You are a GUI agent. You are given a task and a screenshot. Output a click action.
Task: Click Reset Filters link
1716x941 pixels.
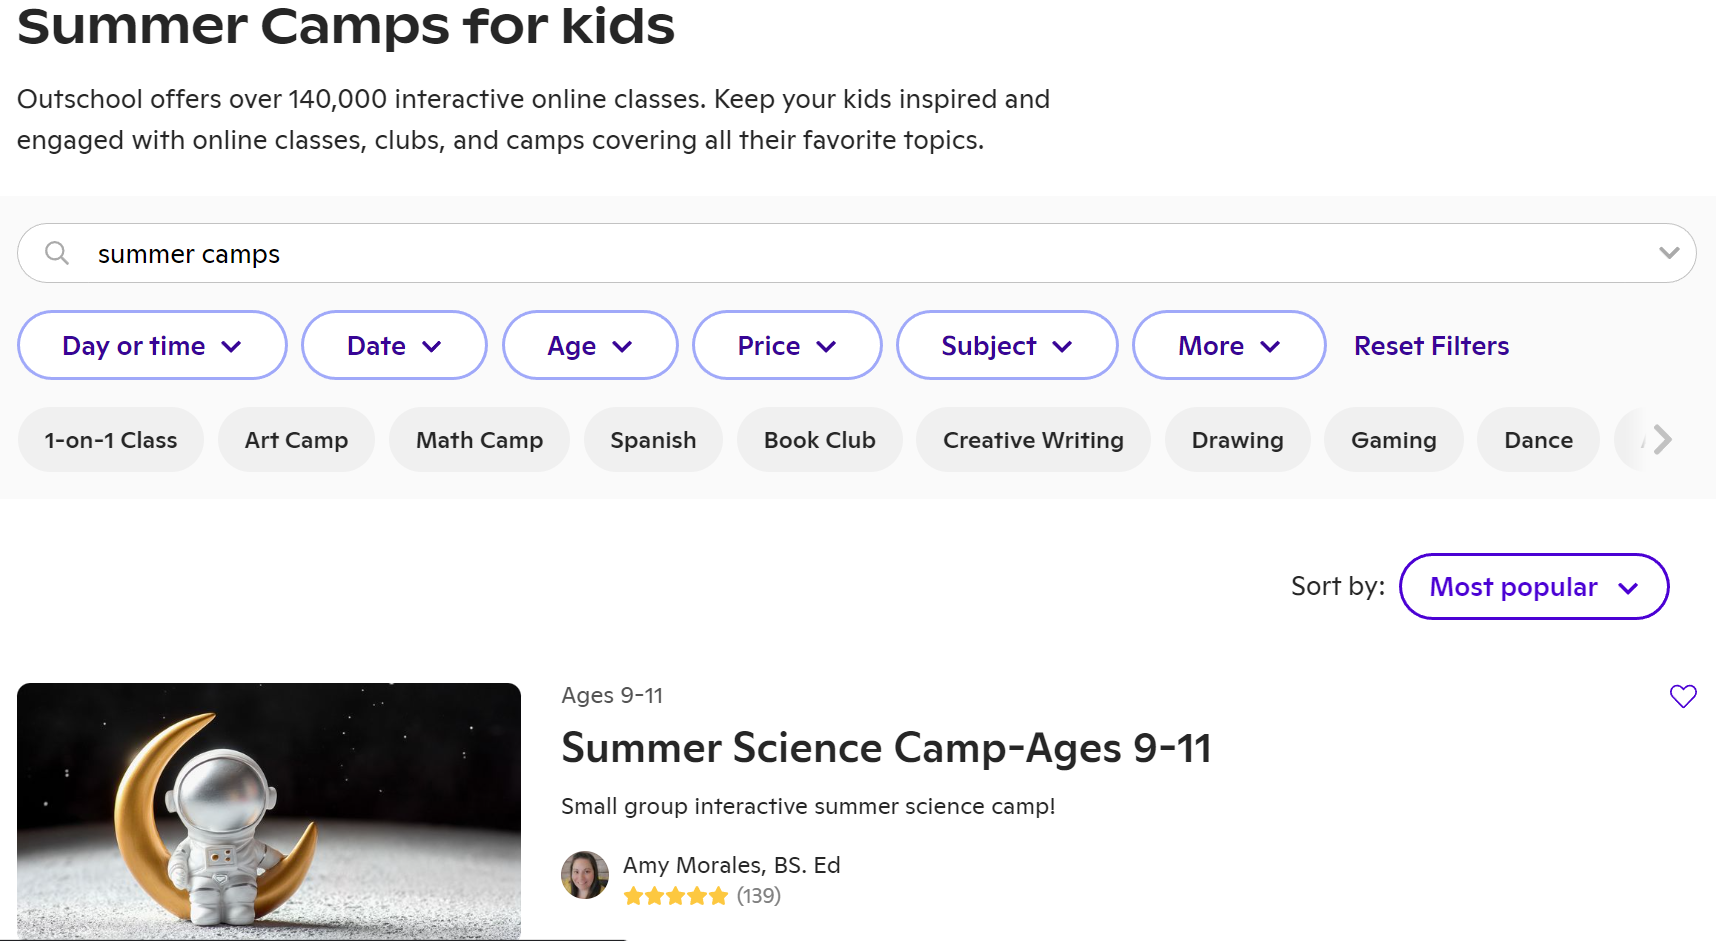coord(1431,346)
